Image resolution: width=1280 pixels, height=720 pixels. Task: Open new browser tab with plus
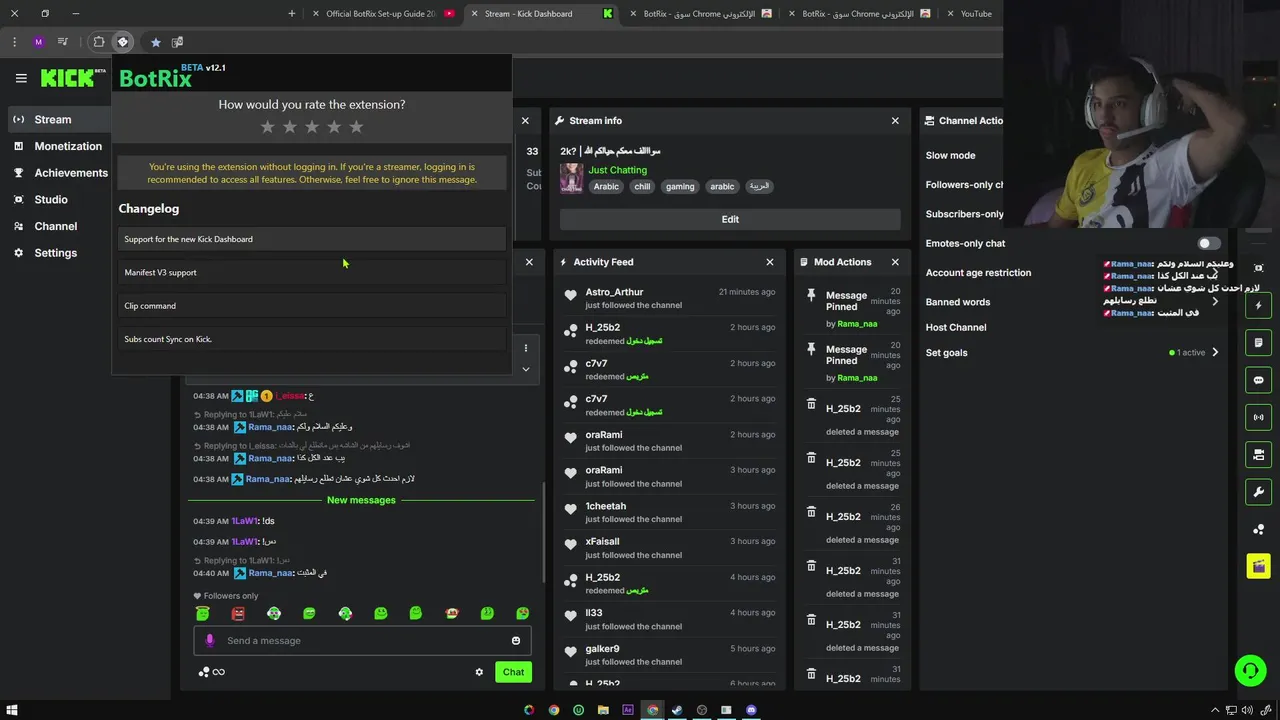tap(292, 14)
